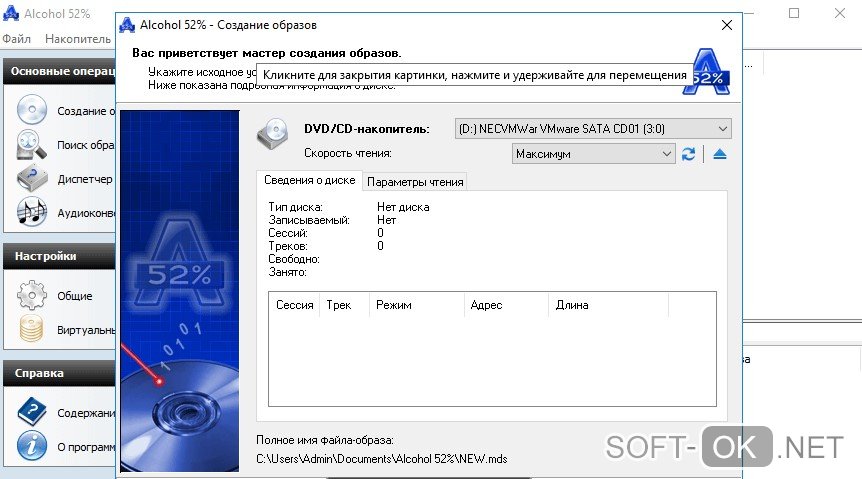Image resolution: width=862 pixels, height=479 pixels.
Task: Click the Alcohol 52% logo in wizard header
Action: pyautogui.click(x=707, y=71)
